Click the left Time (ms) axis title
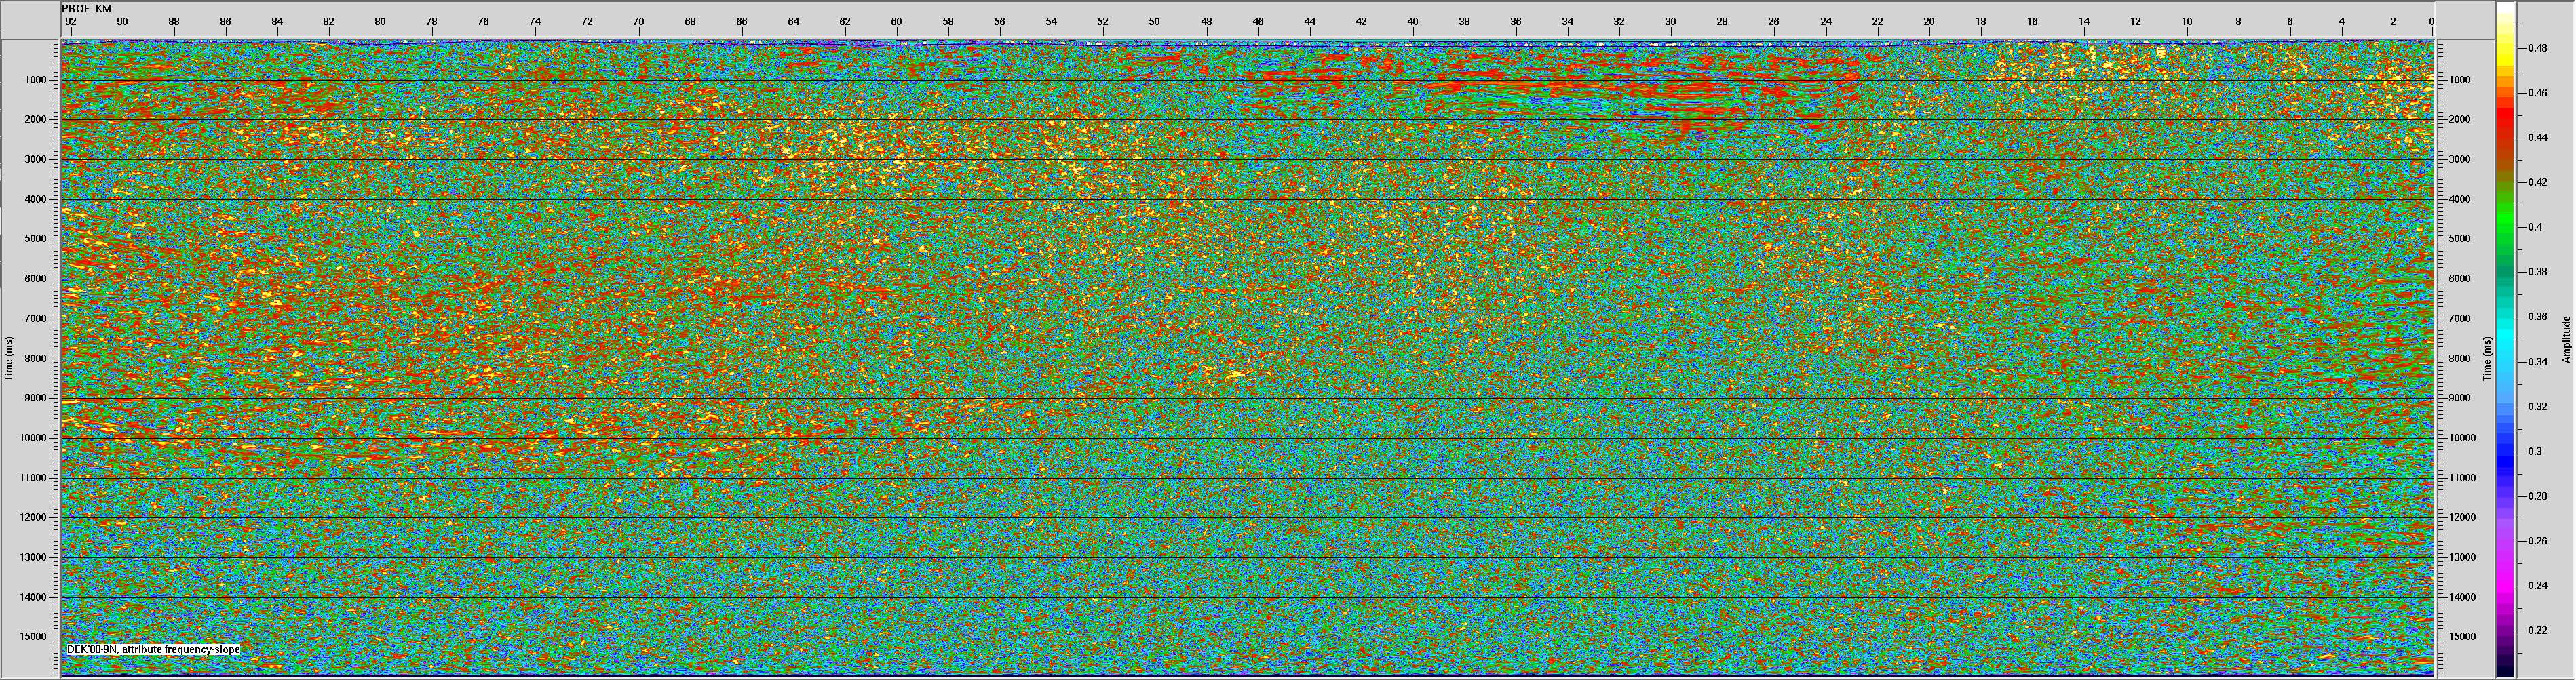2576x680 pixels. tap(9, 358)
